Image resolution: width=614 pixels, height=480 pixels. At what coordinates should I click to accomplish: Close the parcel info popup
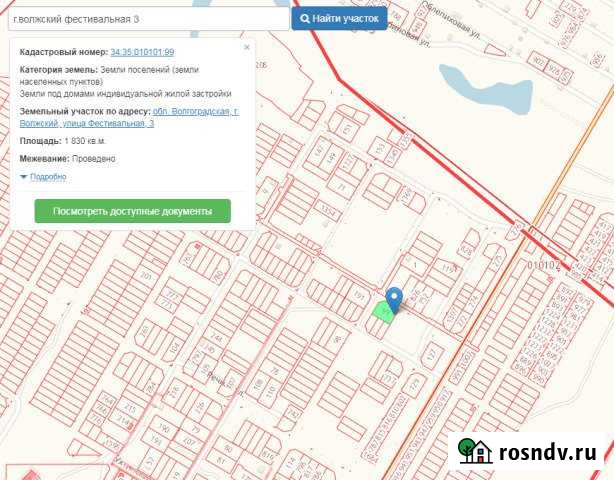(x=247, y=47)
